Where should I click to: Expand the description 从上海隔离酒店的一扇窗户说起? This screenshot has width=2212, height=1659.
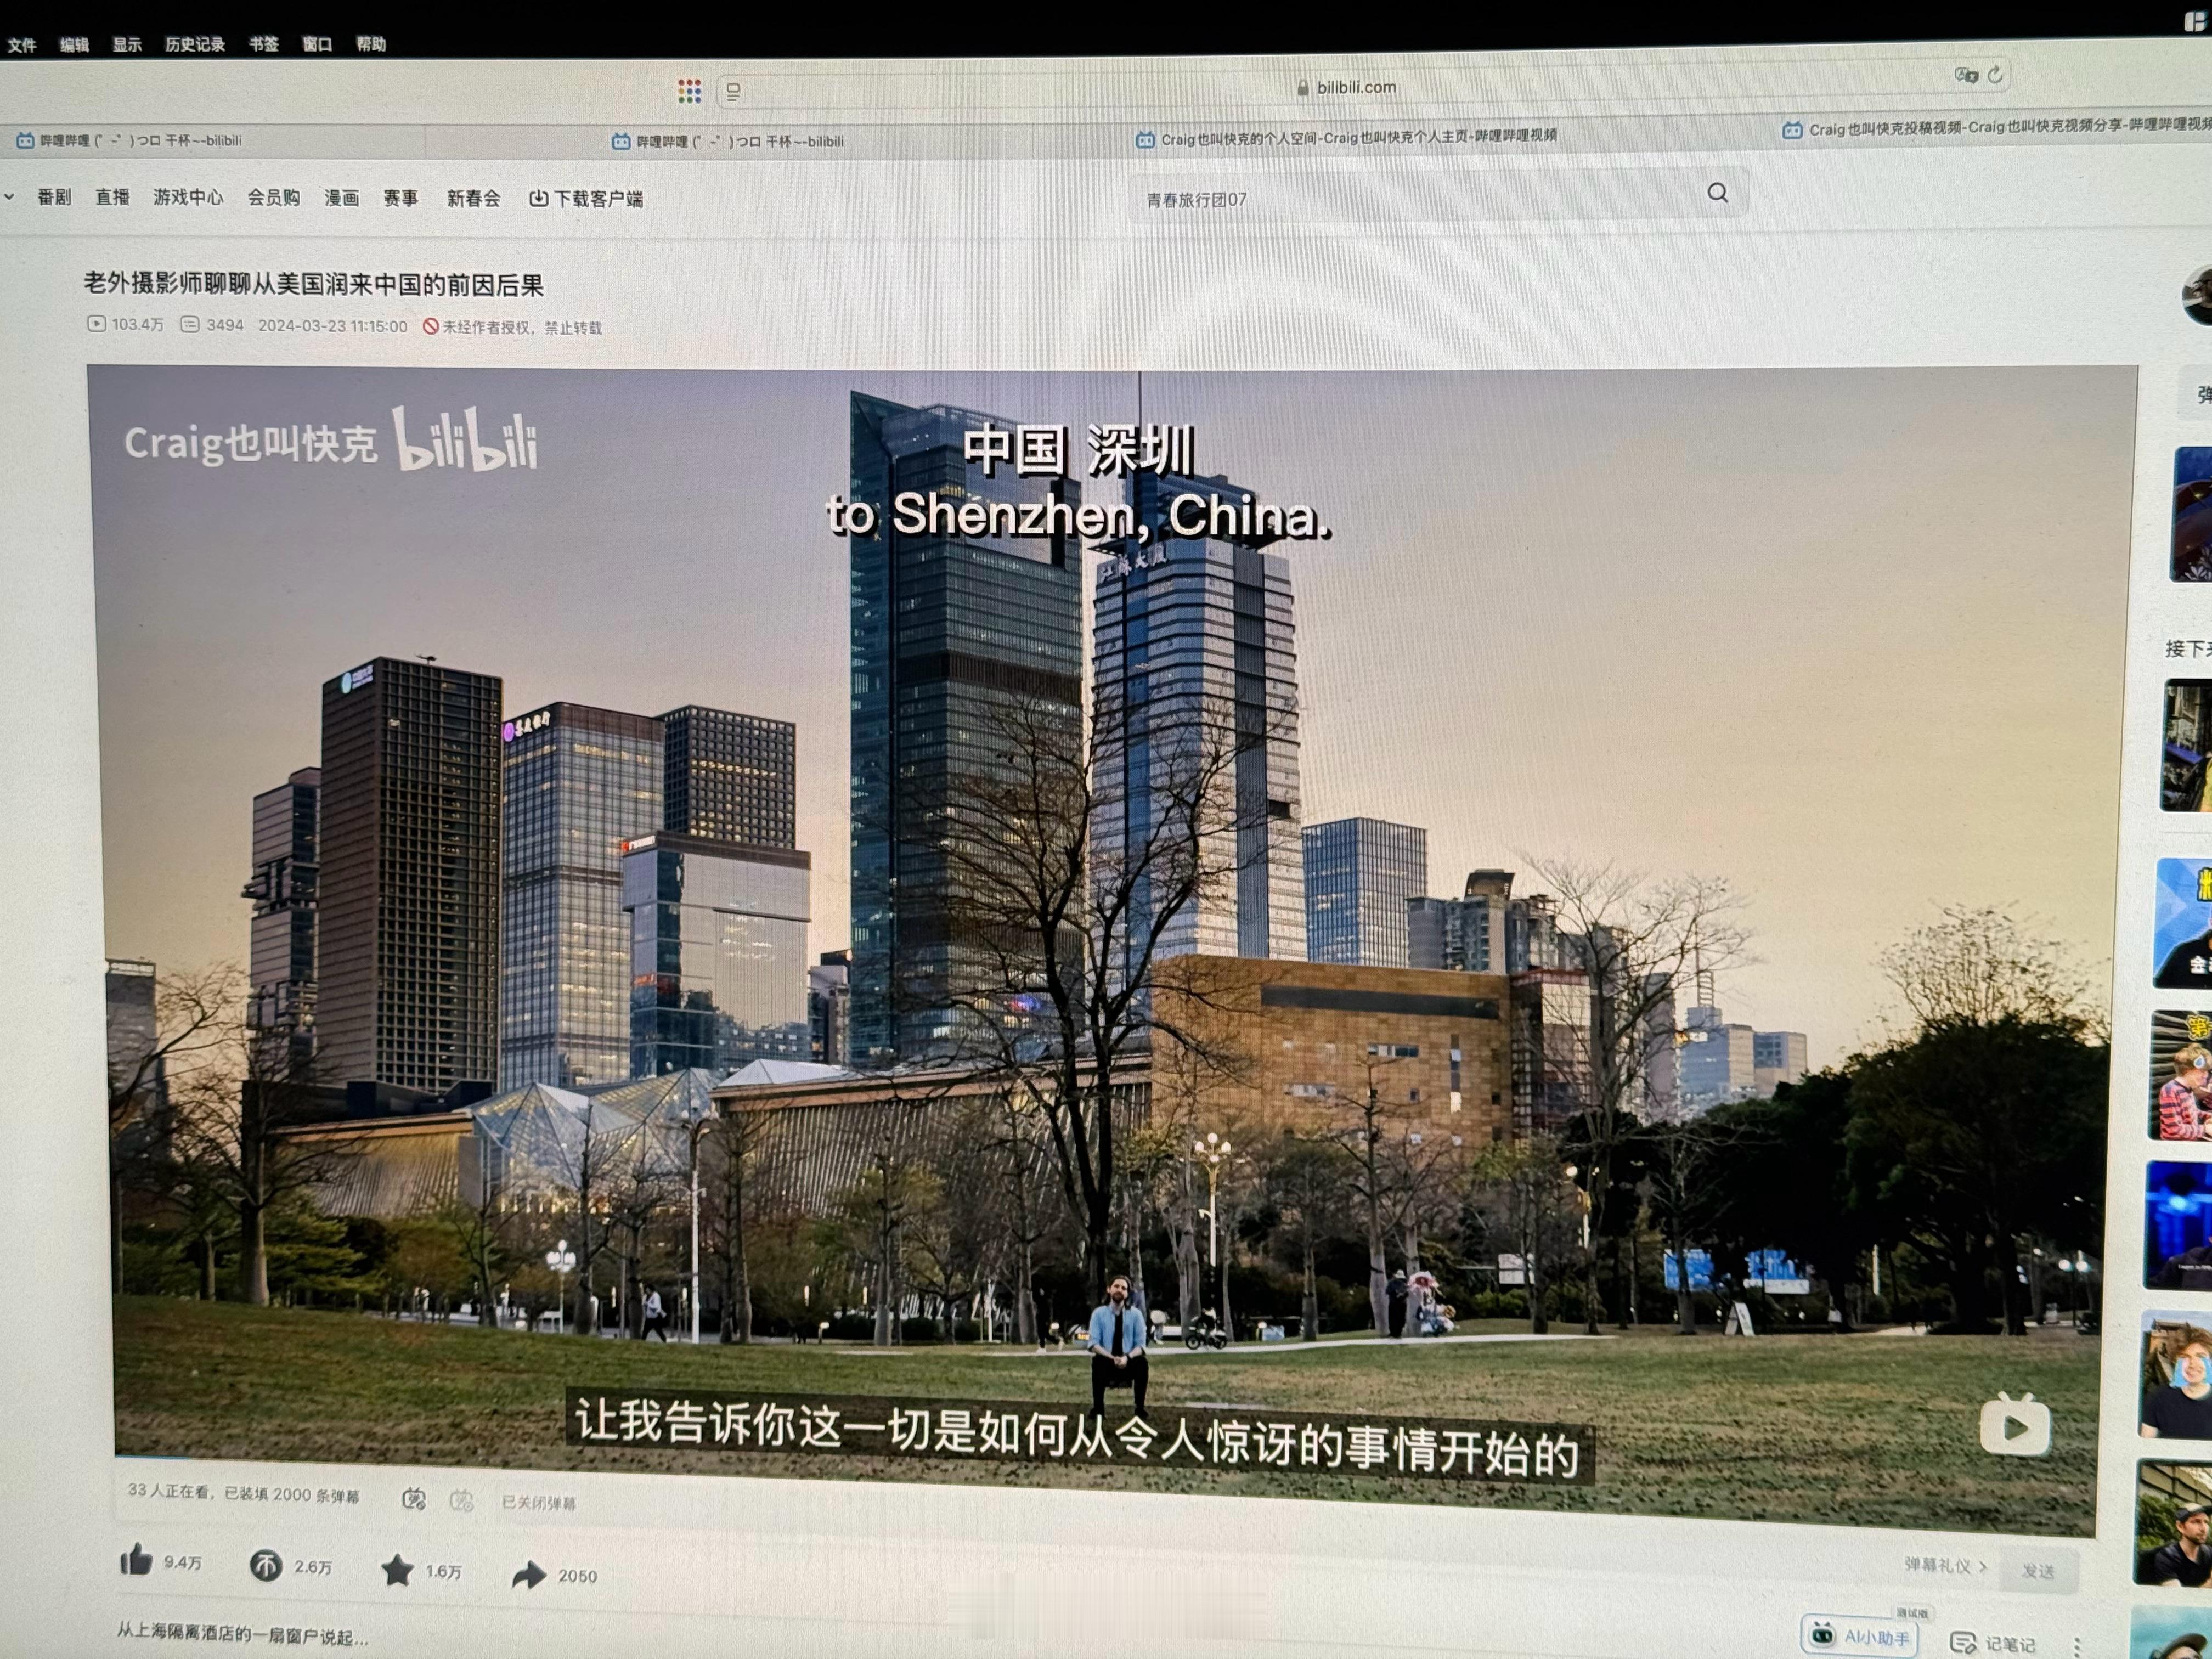click(242, 1634)
